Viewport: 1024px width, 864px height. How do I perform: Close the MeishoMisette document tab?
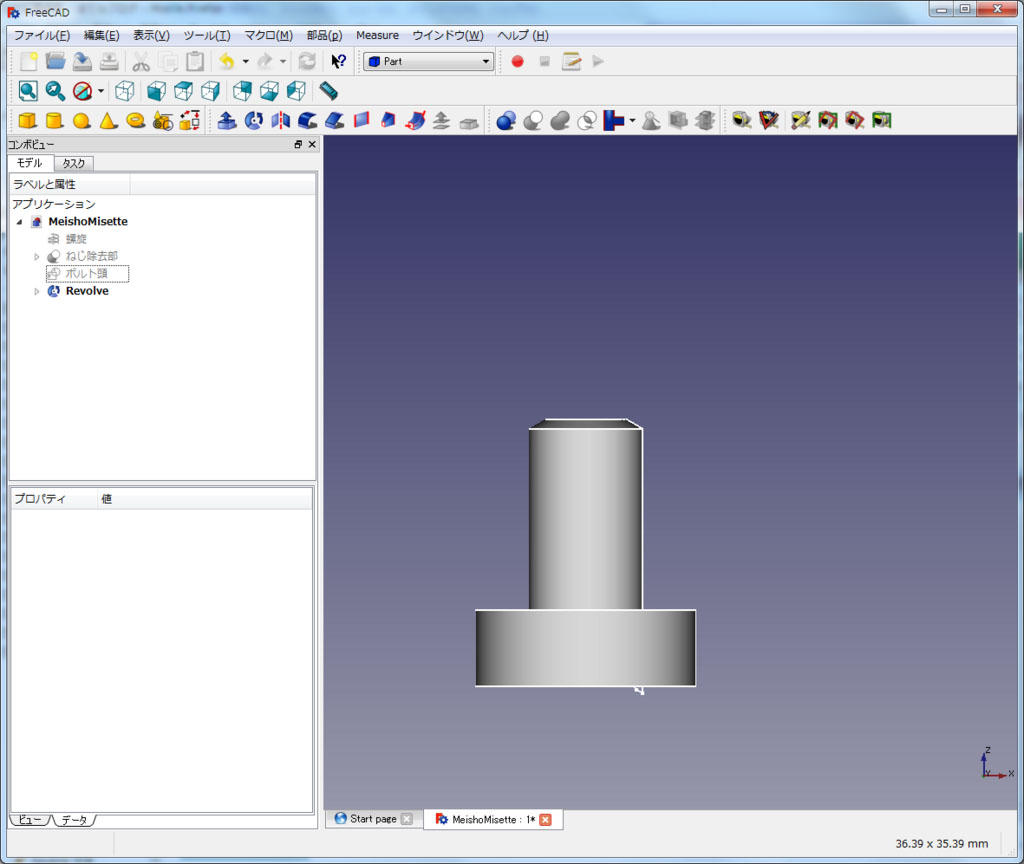[545, 820]
